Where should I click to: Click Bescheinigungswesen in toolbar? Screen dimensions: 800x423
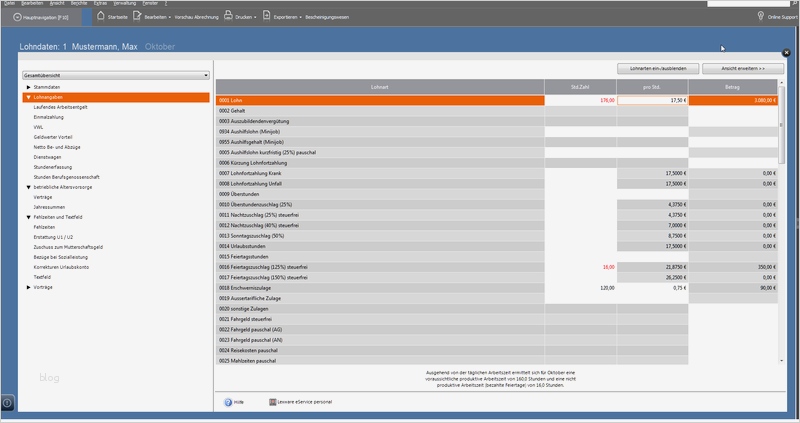pos(327,17)
